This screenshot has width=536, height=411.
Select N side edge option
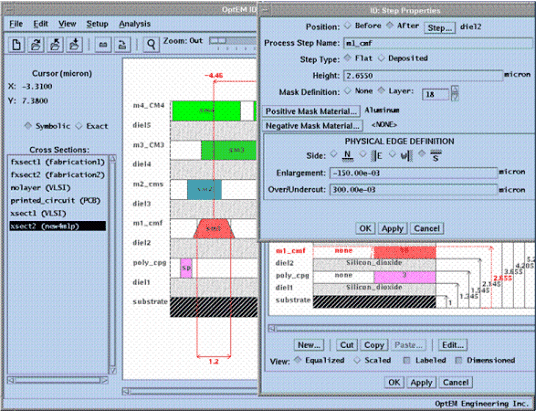(x=334, y=154)
